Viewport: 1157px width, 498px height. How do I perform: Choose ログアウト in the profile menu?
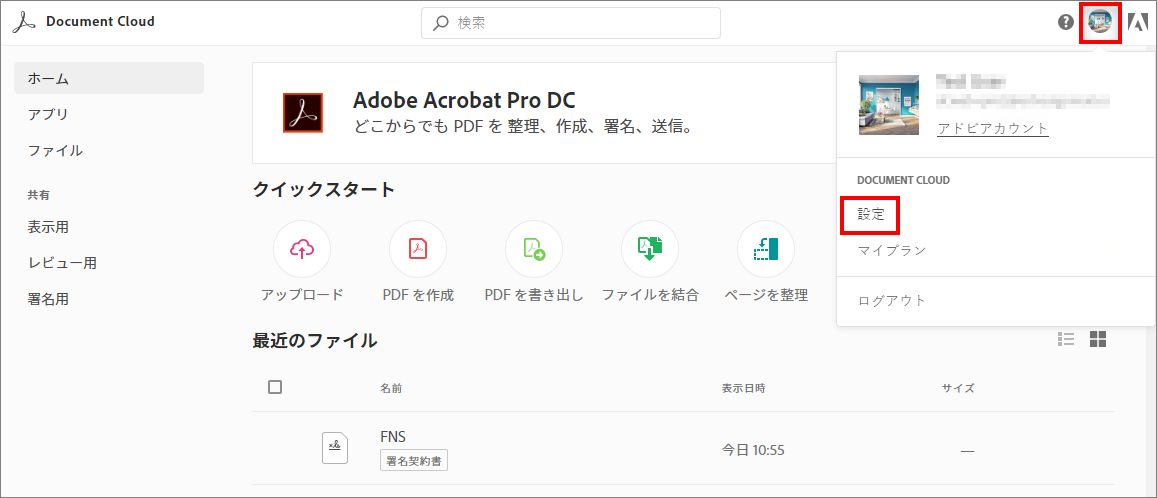pyautogui.click(x=891, y=301)
